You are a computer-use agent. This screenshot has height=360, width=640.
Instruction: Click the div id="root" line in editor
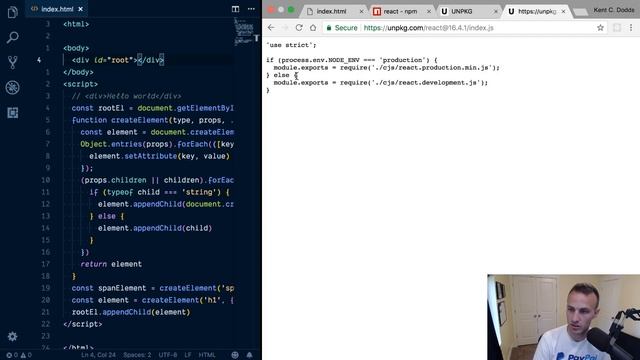pyautogui.click(x=118, y=60)
